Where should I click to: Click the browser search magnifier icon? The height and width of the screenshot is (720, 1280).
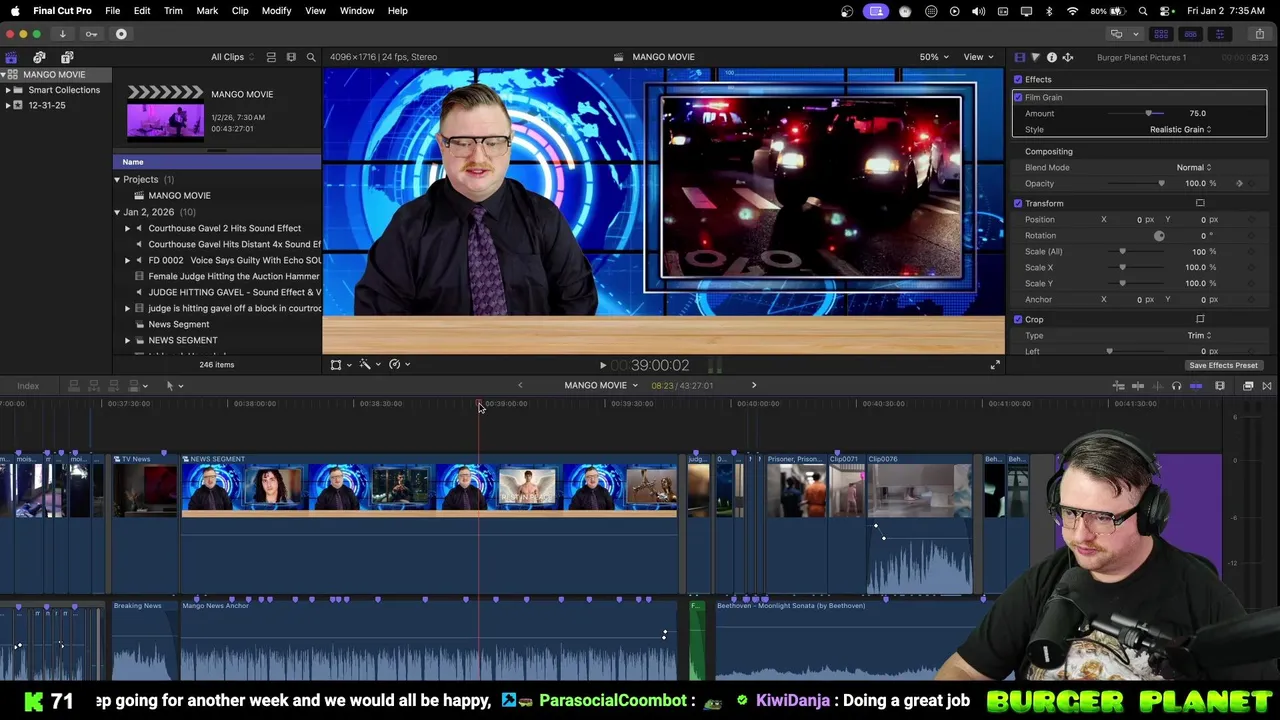(311, 57)
